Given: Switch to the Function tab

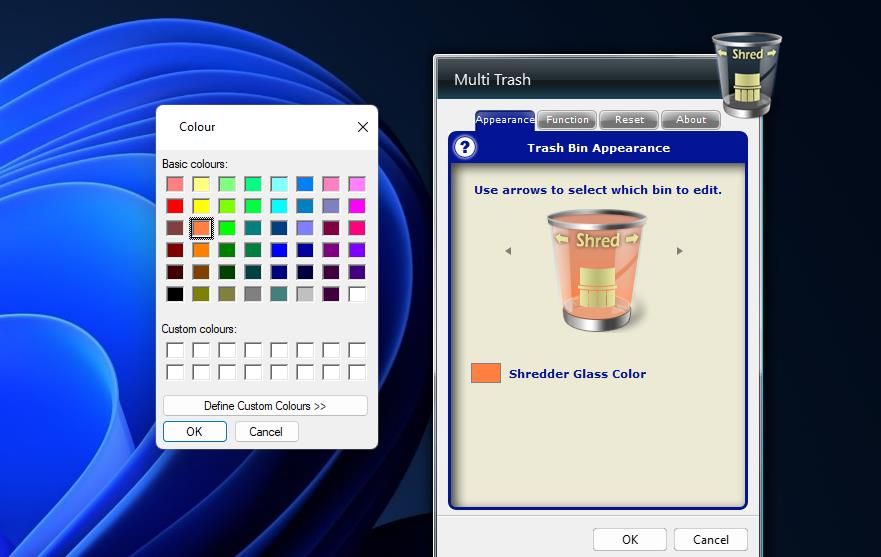Looking at the screenshot, I should (x=567, y=120).
